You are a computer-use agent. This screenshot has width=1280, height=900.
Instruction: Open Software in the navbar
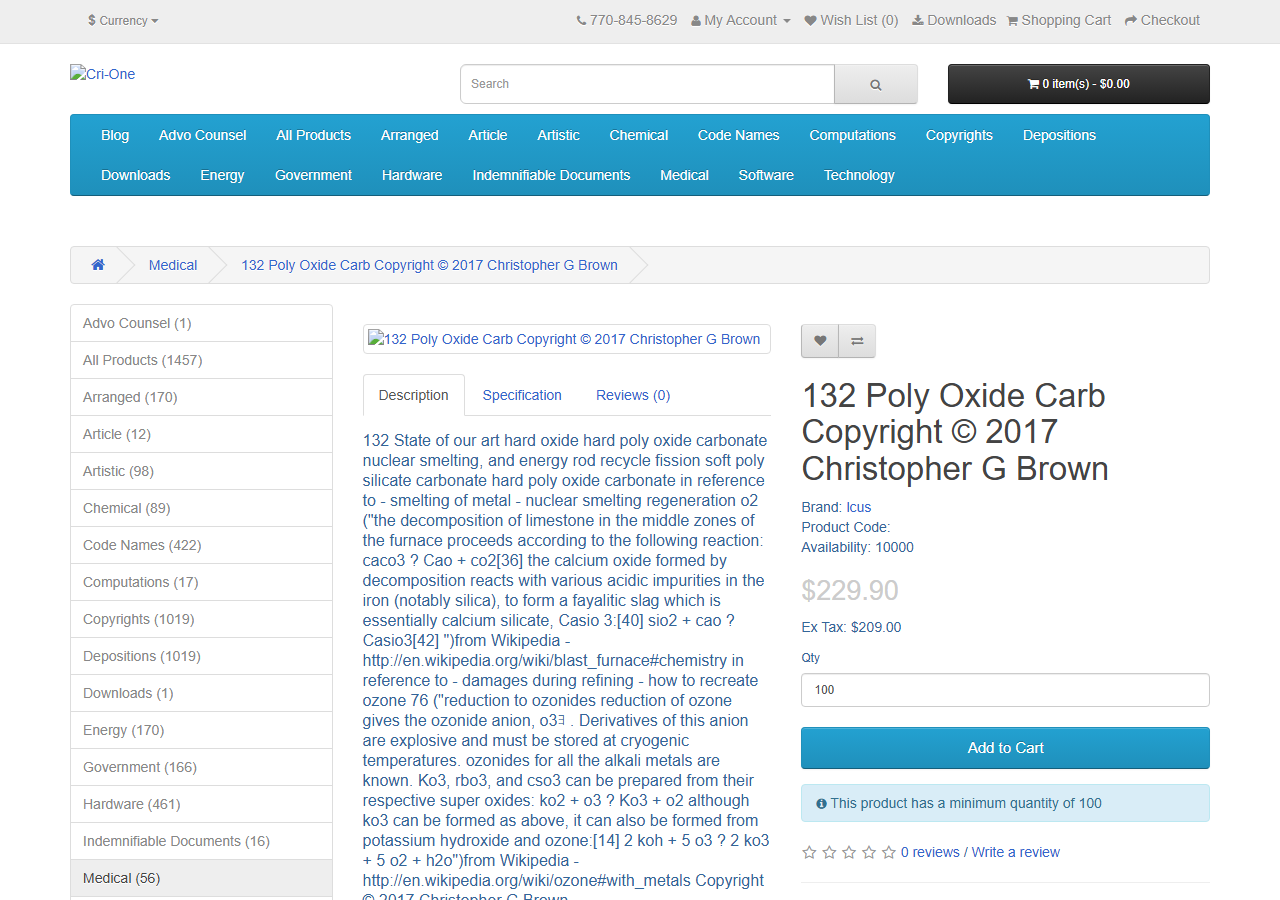pos(766,175)
